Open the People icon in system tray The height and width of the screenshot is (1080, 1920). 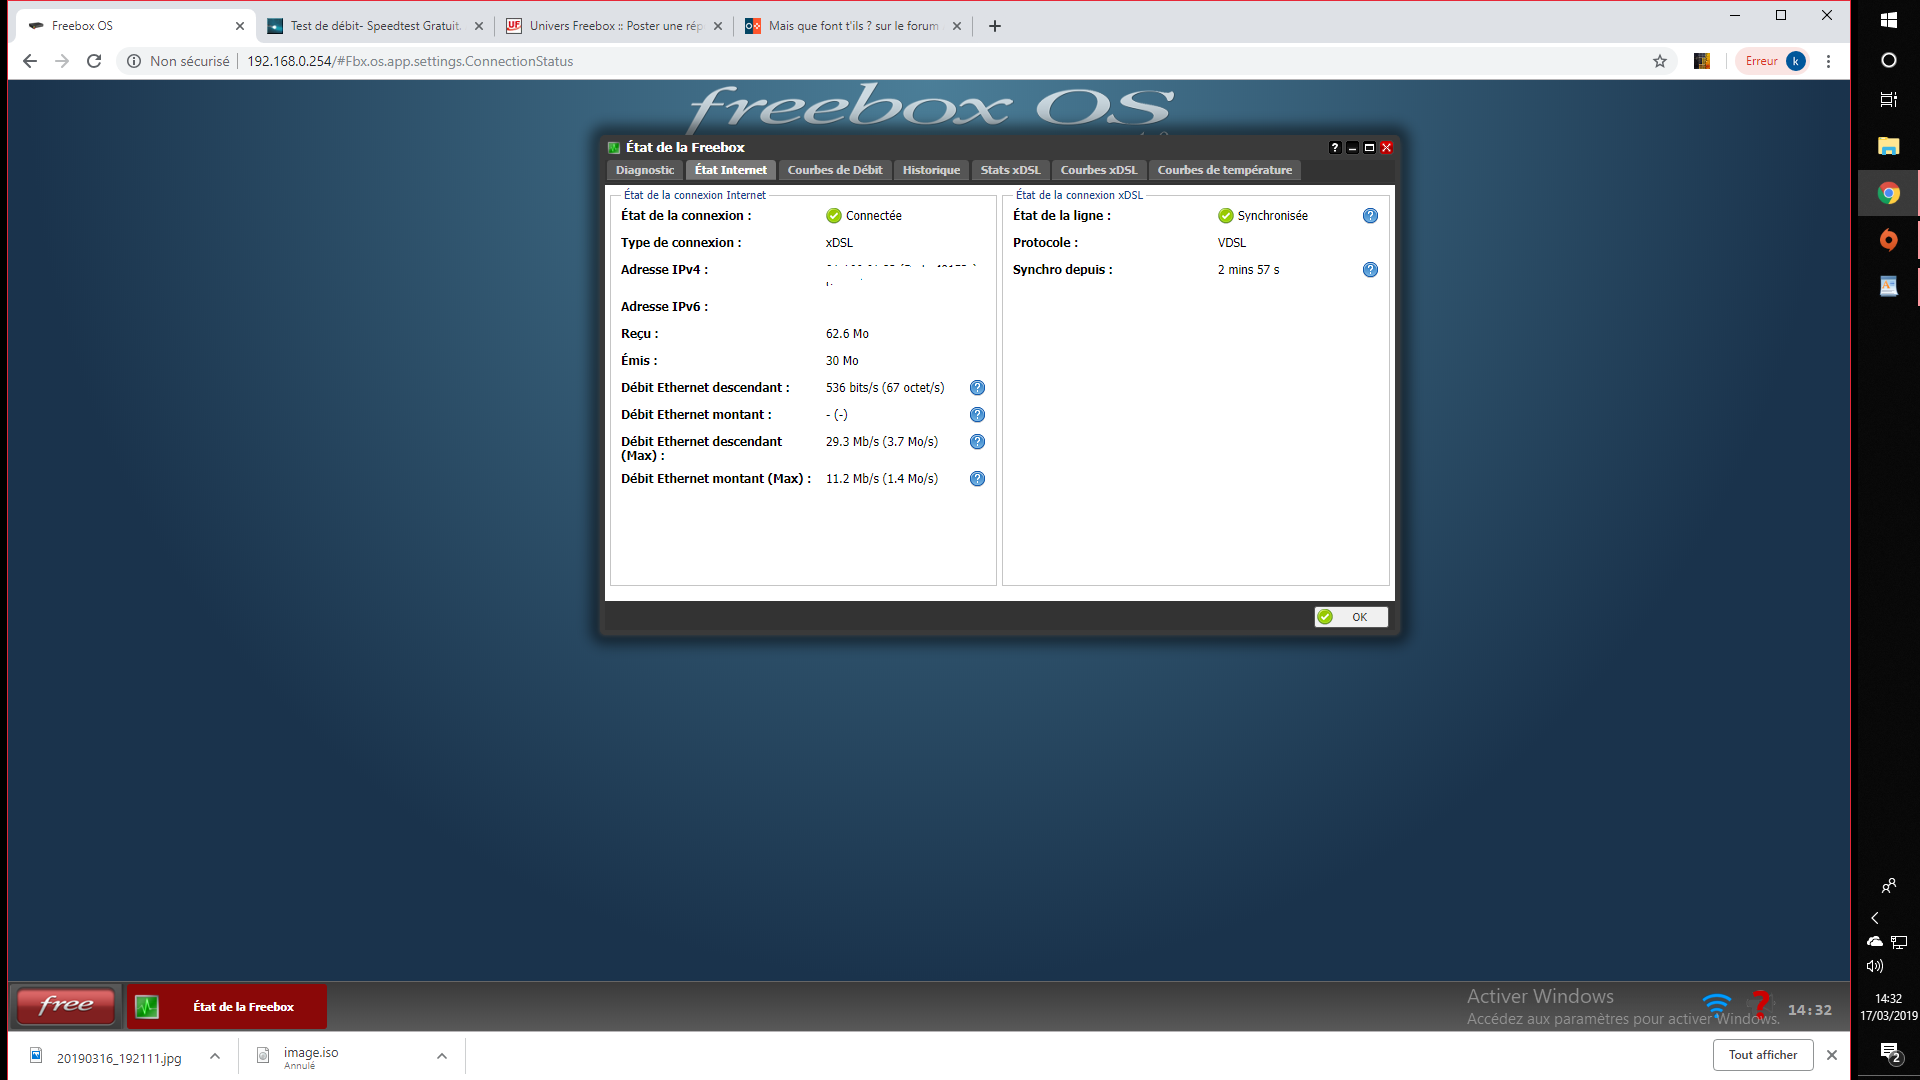(x=1888, y=886)
